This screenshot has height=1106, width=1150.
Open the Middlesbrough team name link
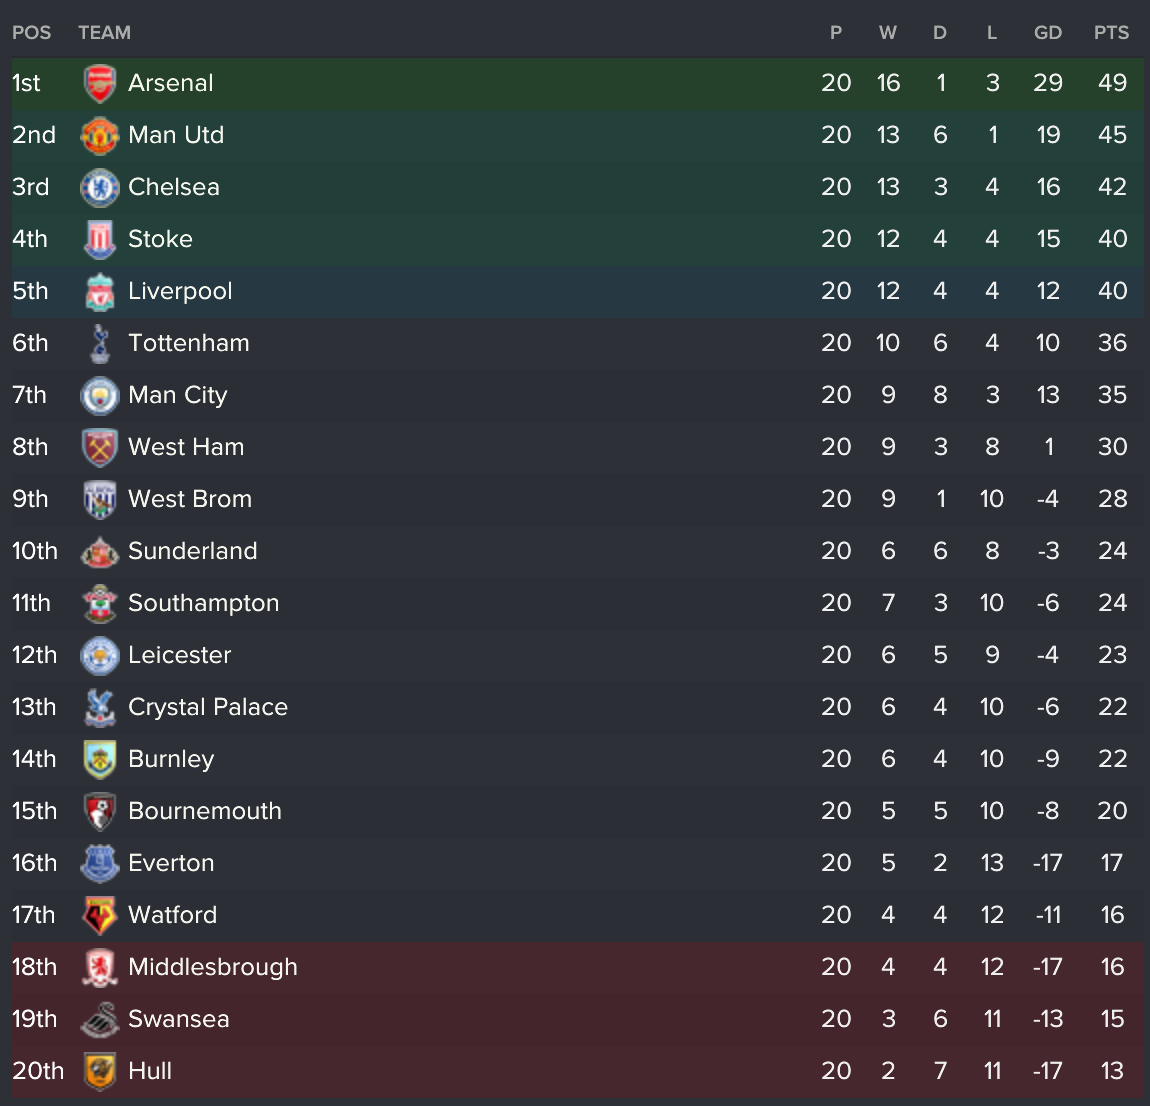click(212, 967)
